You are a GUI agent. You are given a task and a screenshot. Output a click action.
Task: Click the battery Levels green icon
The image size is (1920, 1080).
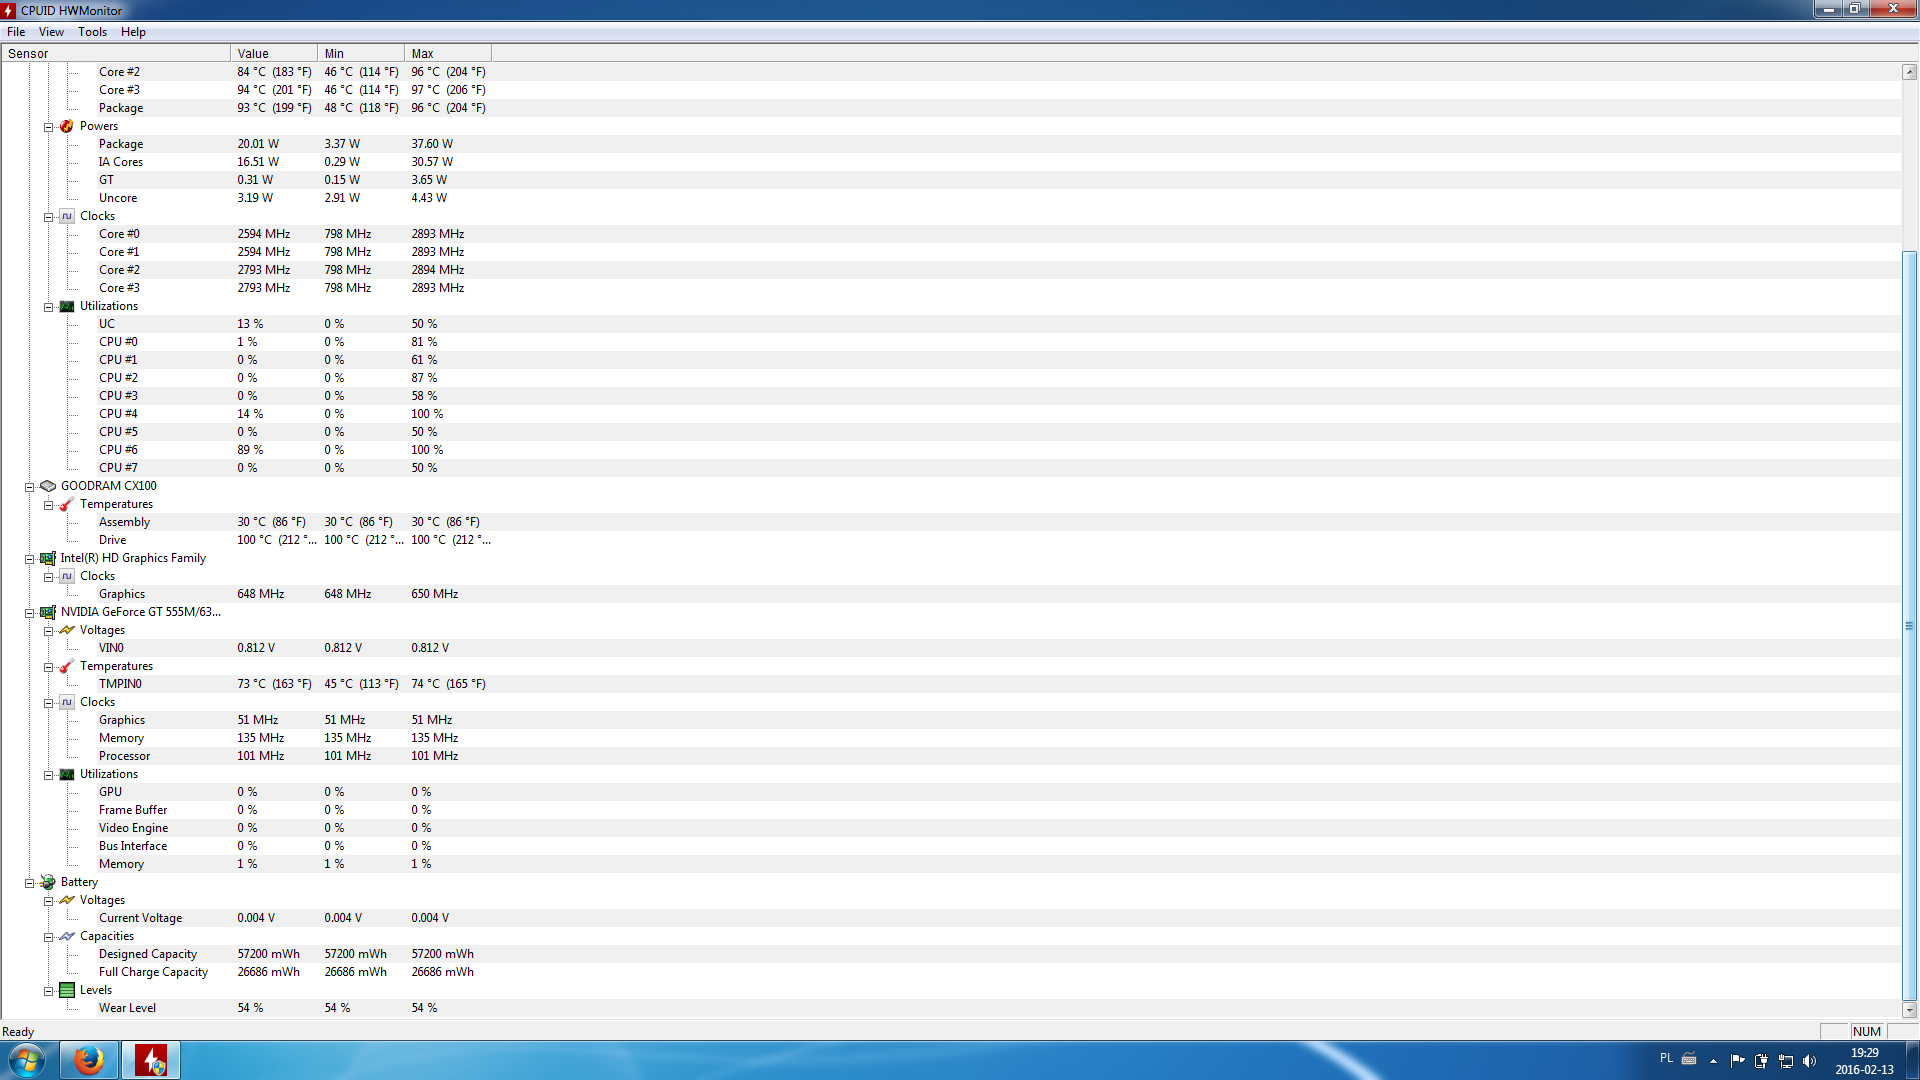click(x=67, y=990)
